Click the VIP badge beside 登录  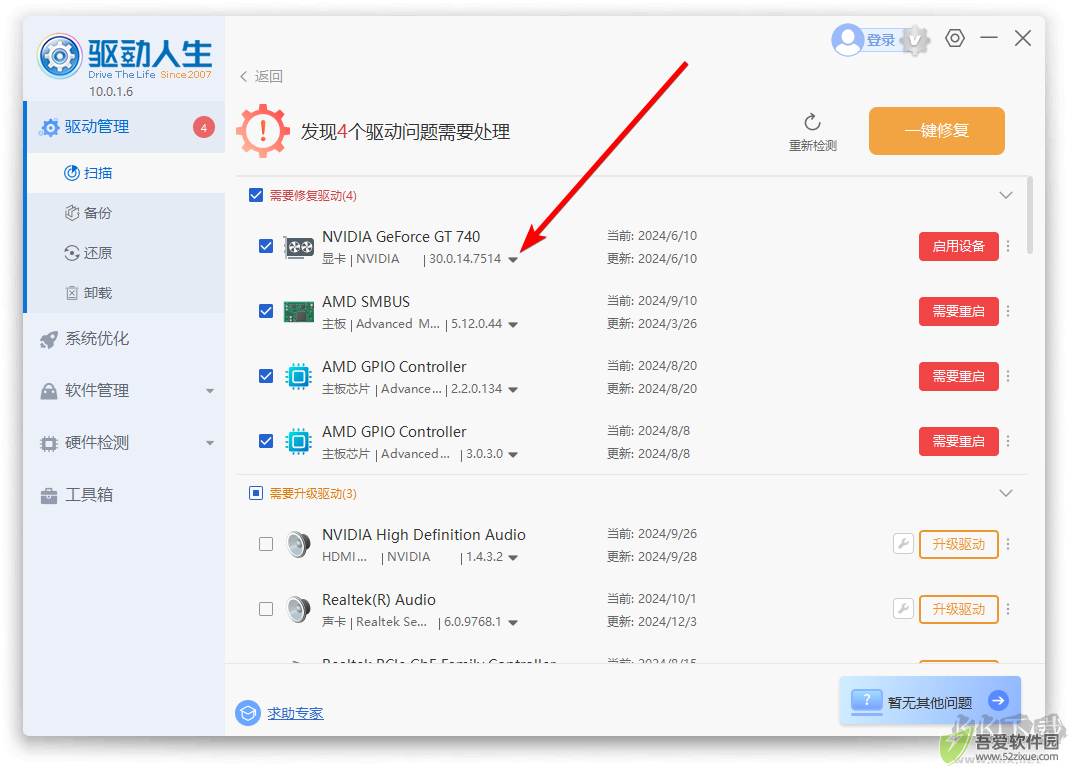[x=915, y=40]
